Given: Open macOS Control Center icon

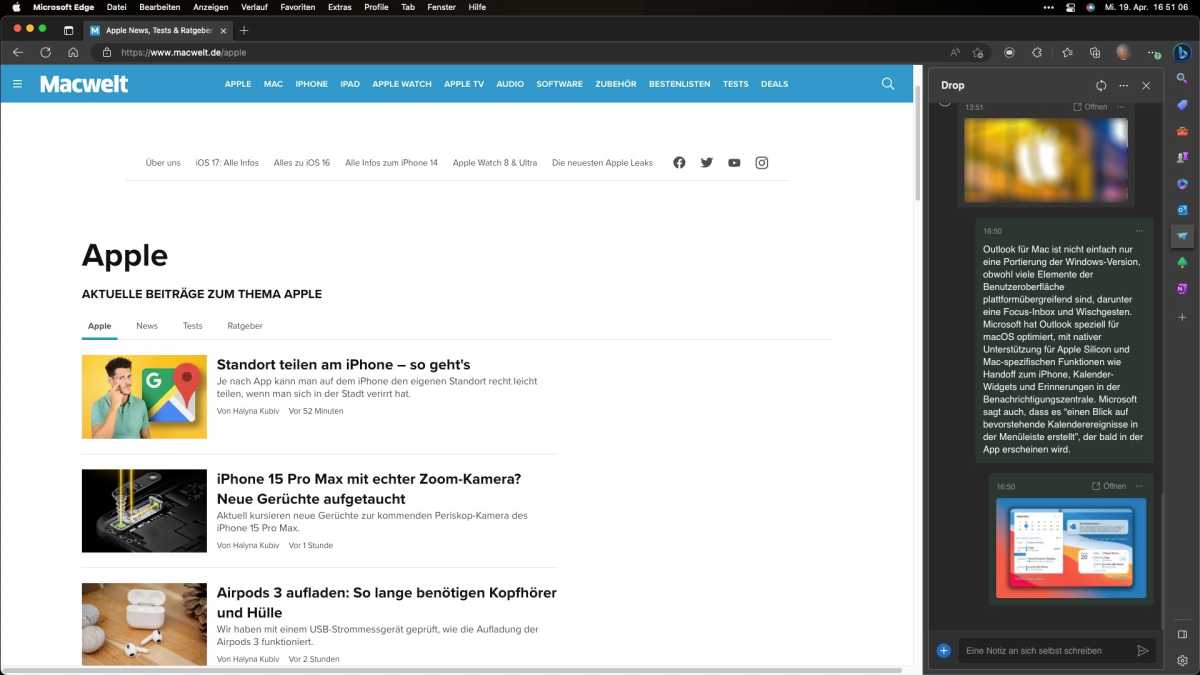Looking at the screenshot, I should click(1069, 7).
